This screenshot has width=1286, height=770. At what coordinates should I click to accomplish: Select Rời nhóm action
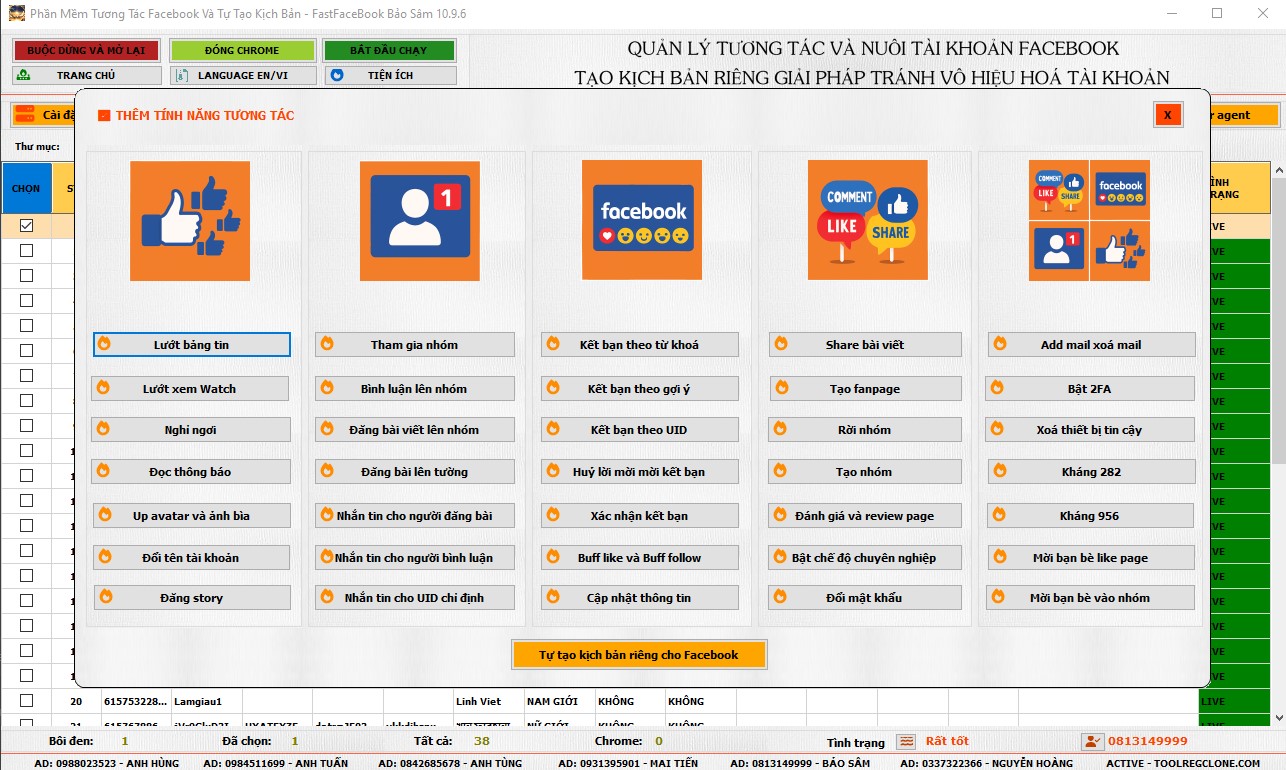click(x=865, y=430)
